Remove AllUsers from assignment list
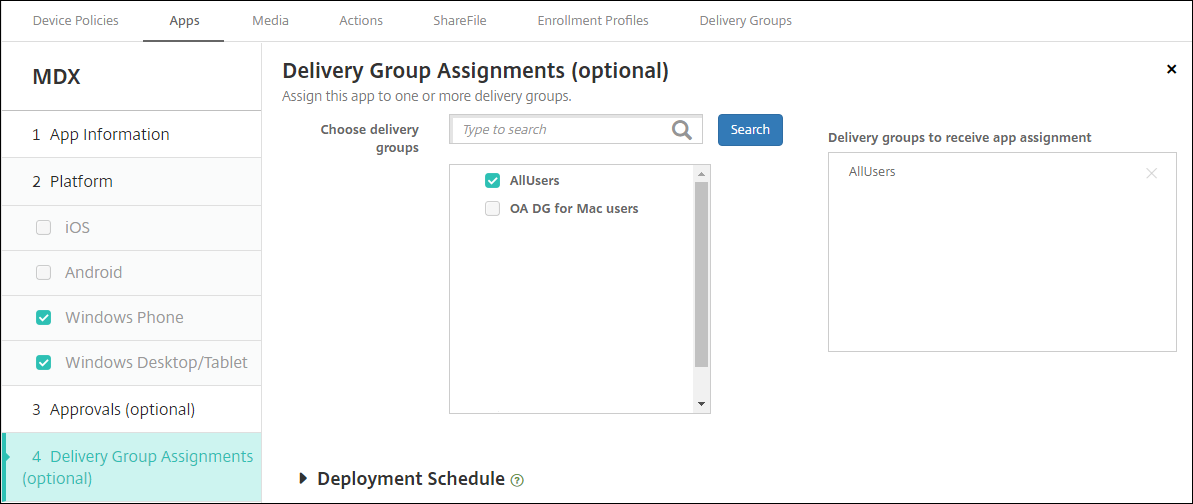 point(1151,173)
